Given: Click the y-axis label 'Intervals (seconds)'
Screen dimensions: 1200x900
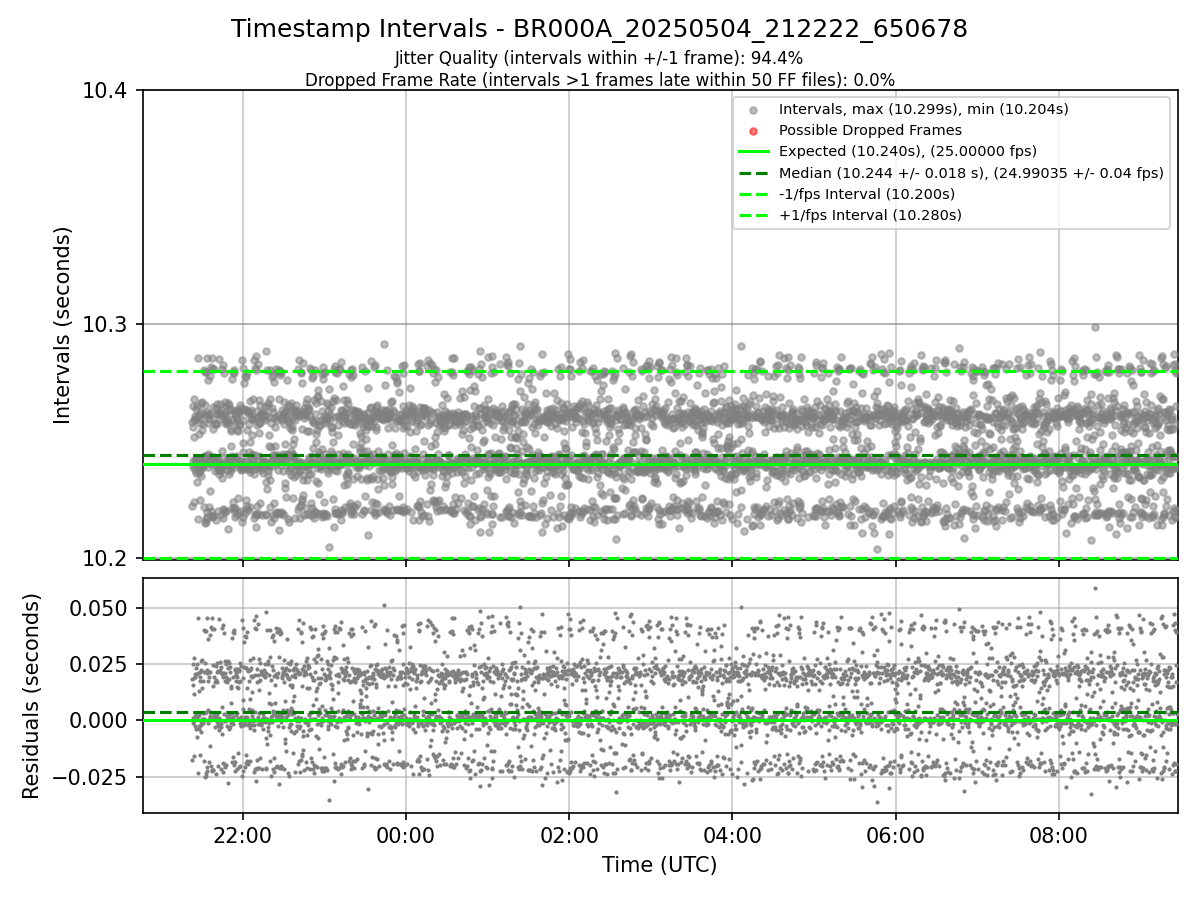Looking at the screenshot, I should coord(63,324).
